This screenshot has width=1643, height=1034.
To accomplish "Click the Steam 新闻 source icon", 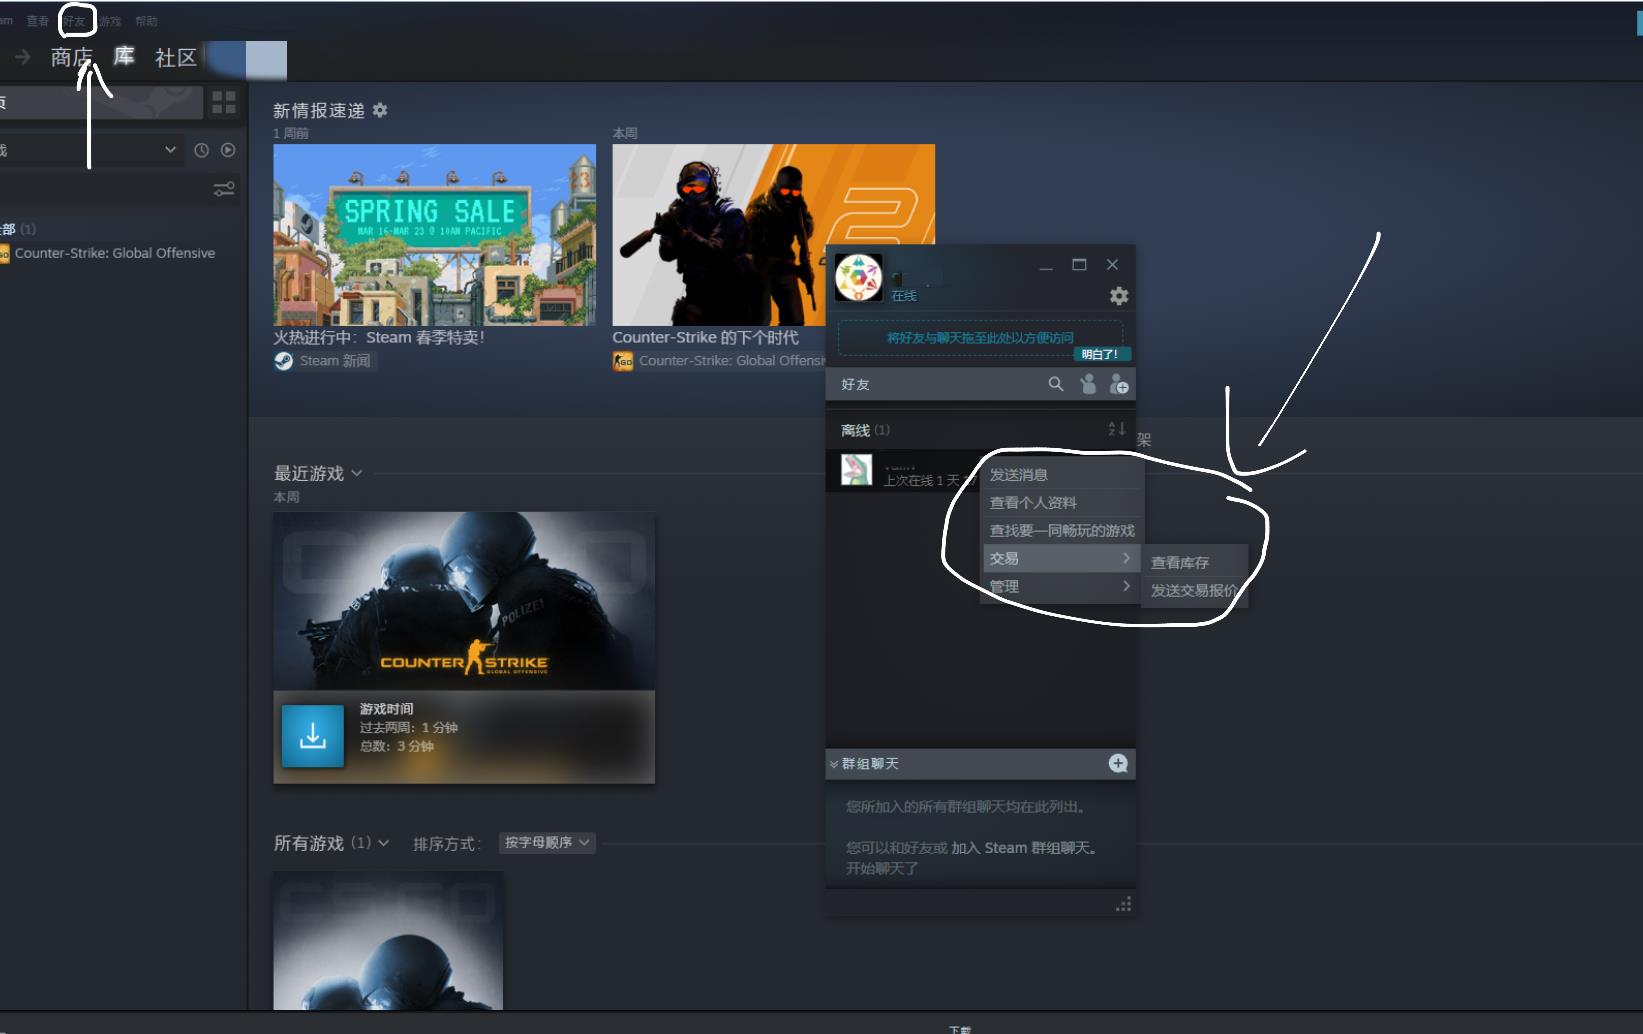I will click(x=284, y=361).
